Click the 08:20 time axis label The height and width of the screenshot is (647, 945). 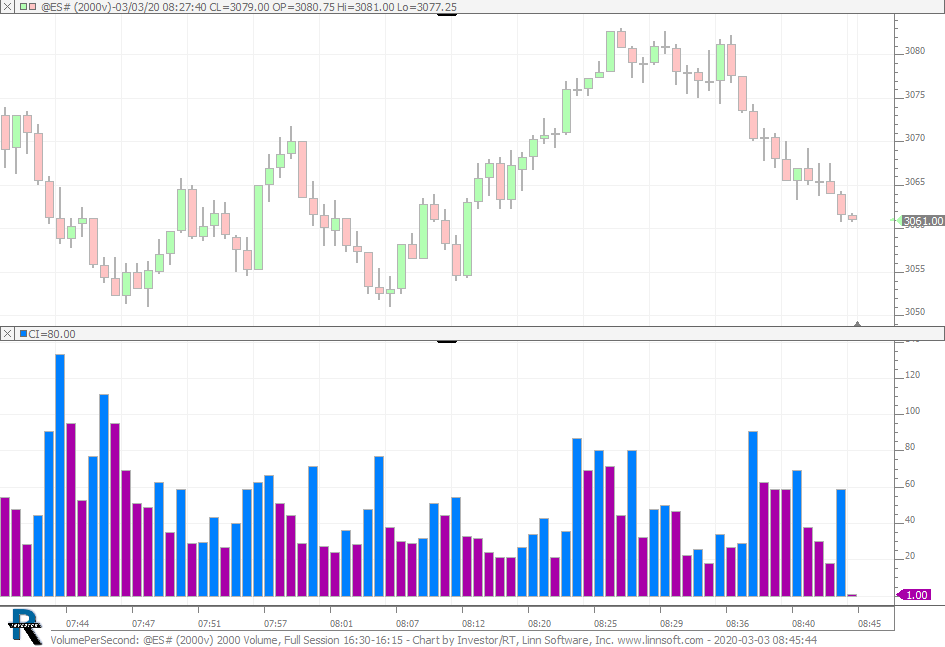tap(539, 624)
